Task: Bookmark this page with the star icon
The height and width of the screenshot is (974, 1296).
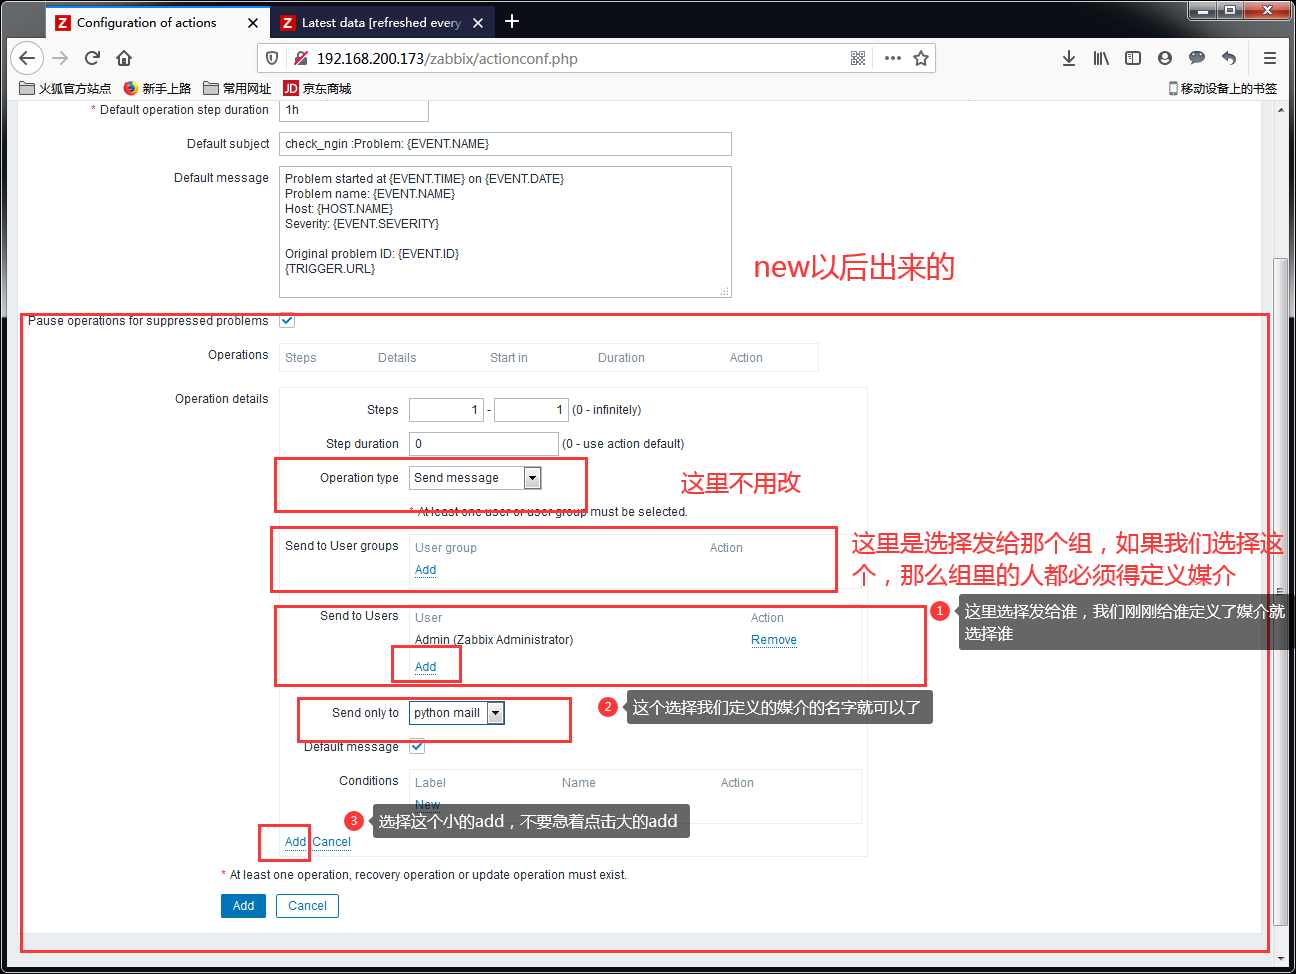Action: 921,58
